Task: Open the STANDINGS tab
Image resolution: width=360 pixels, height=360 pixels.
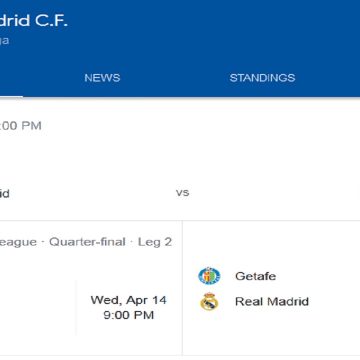Action: click(262, 78)
